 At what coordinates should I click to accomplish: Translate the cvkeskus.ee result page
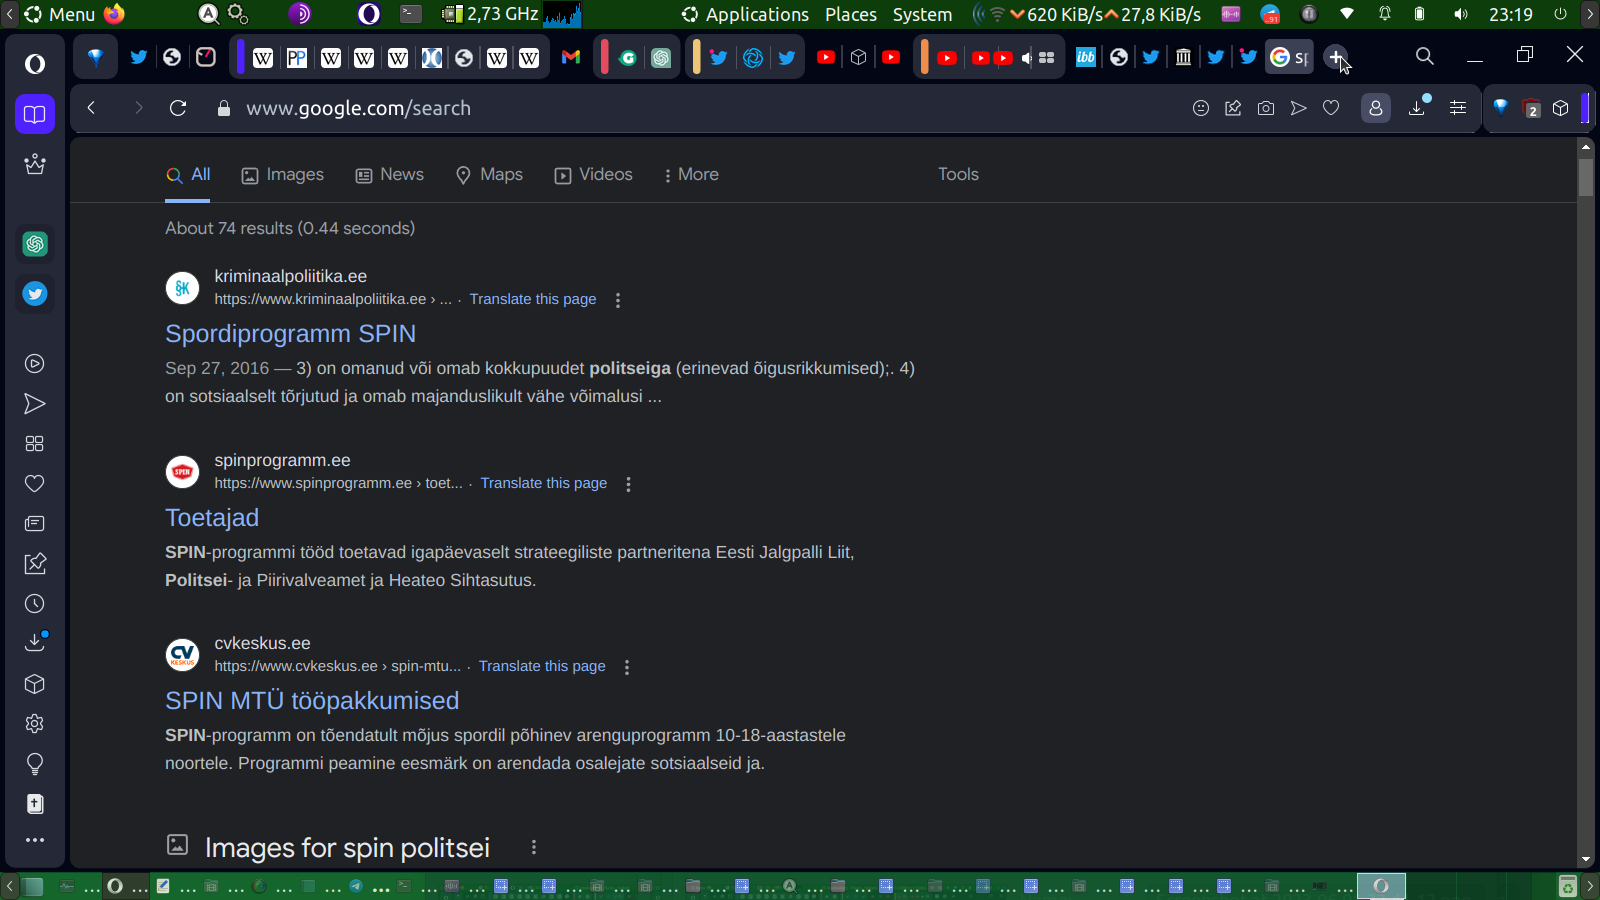[542, 666]
